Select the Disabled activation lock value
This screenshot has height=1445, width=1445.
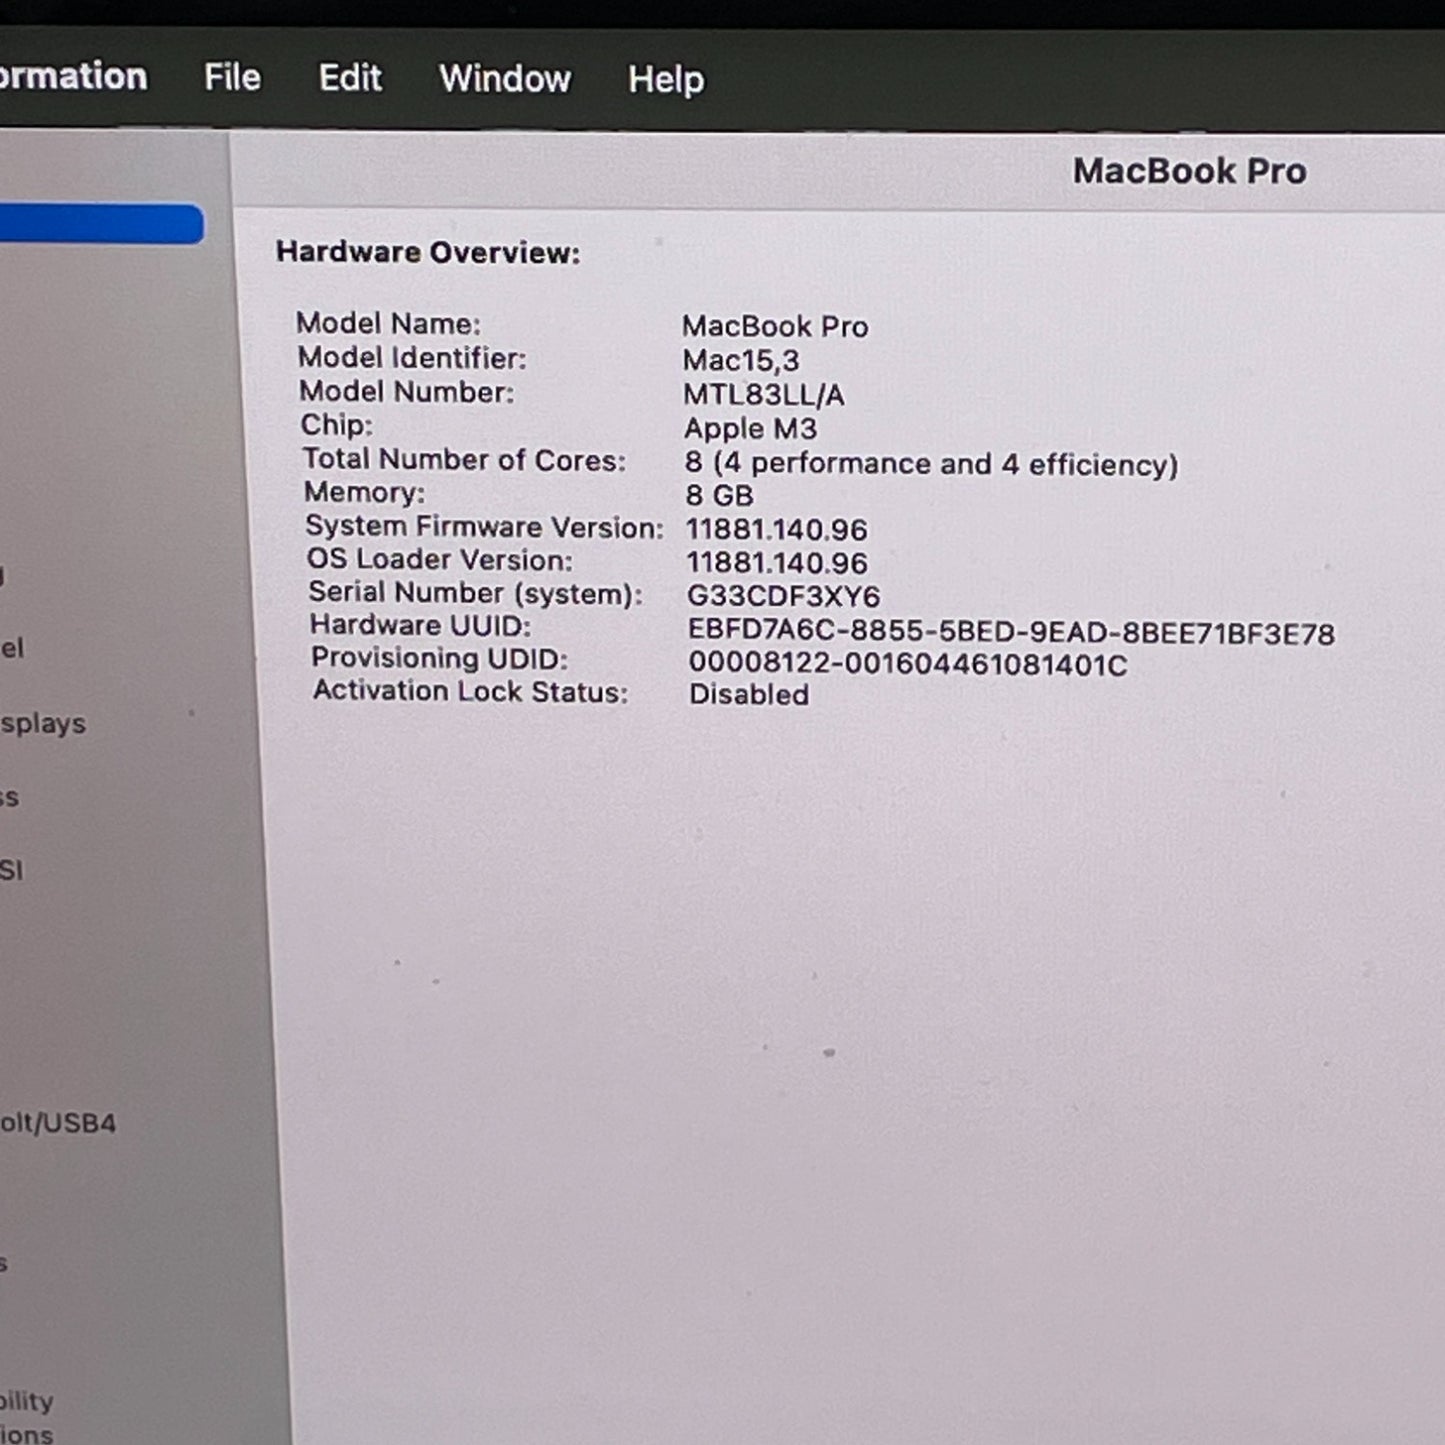[x=749, y=694]
